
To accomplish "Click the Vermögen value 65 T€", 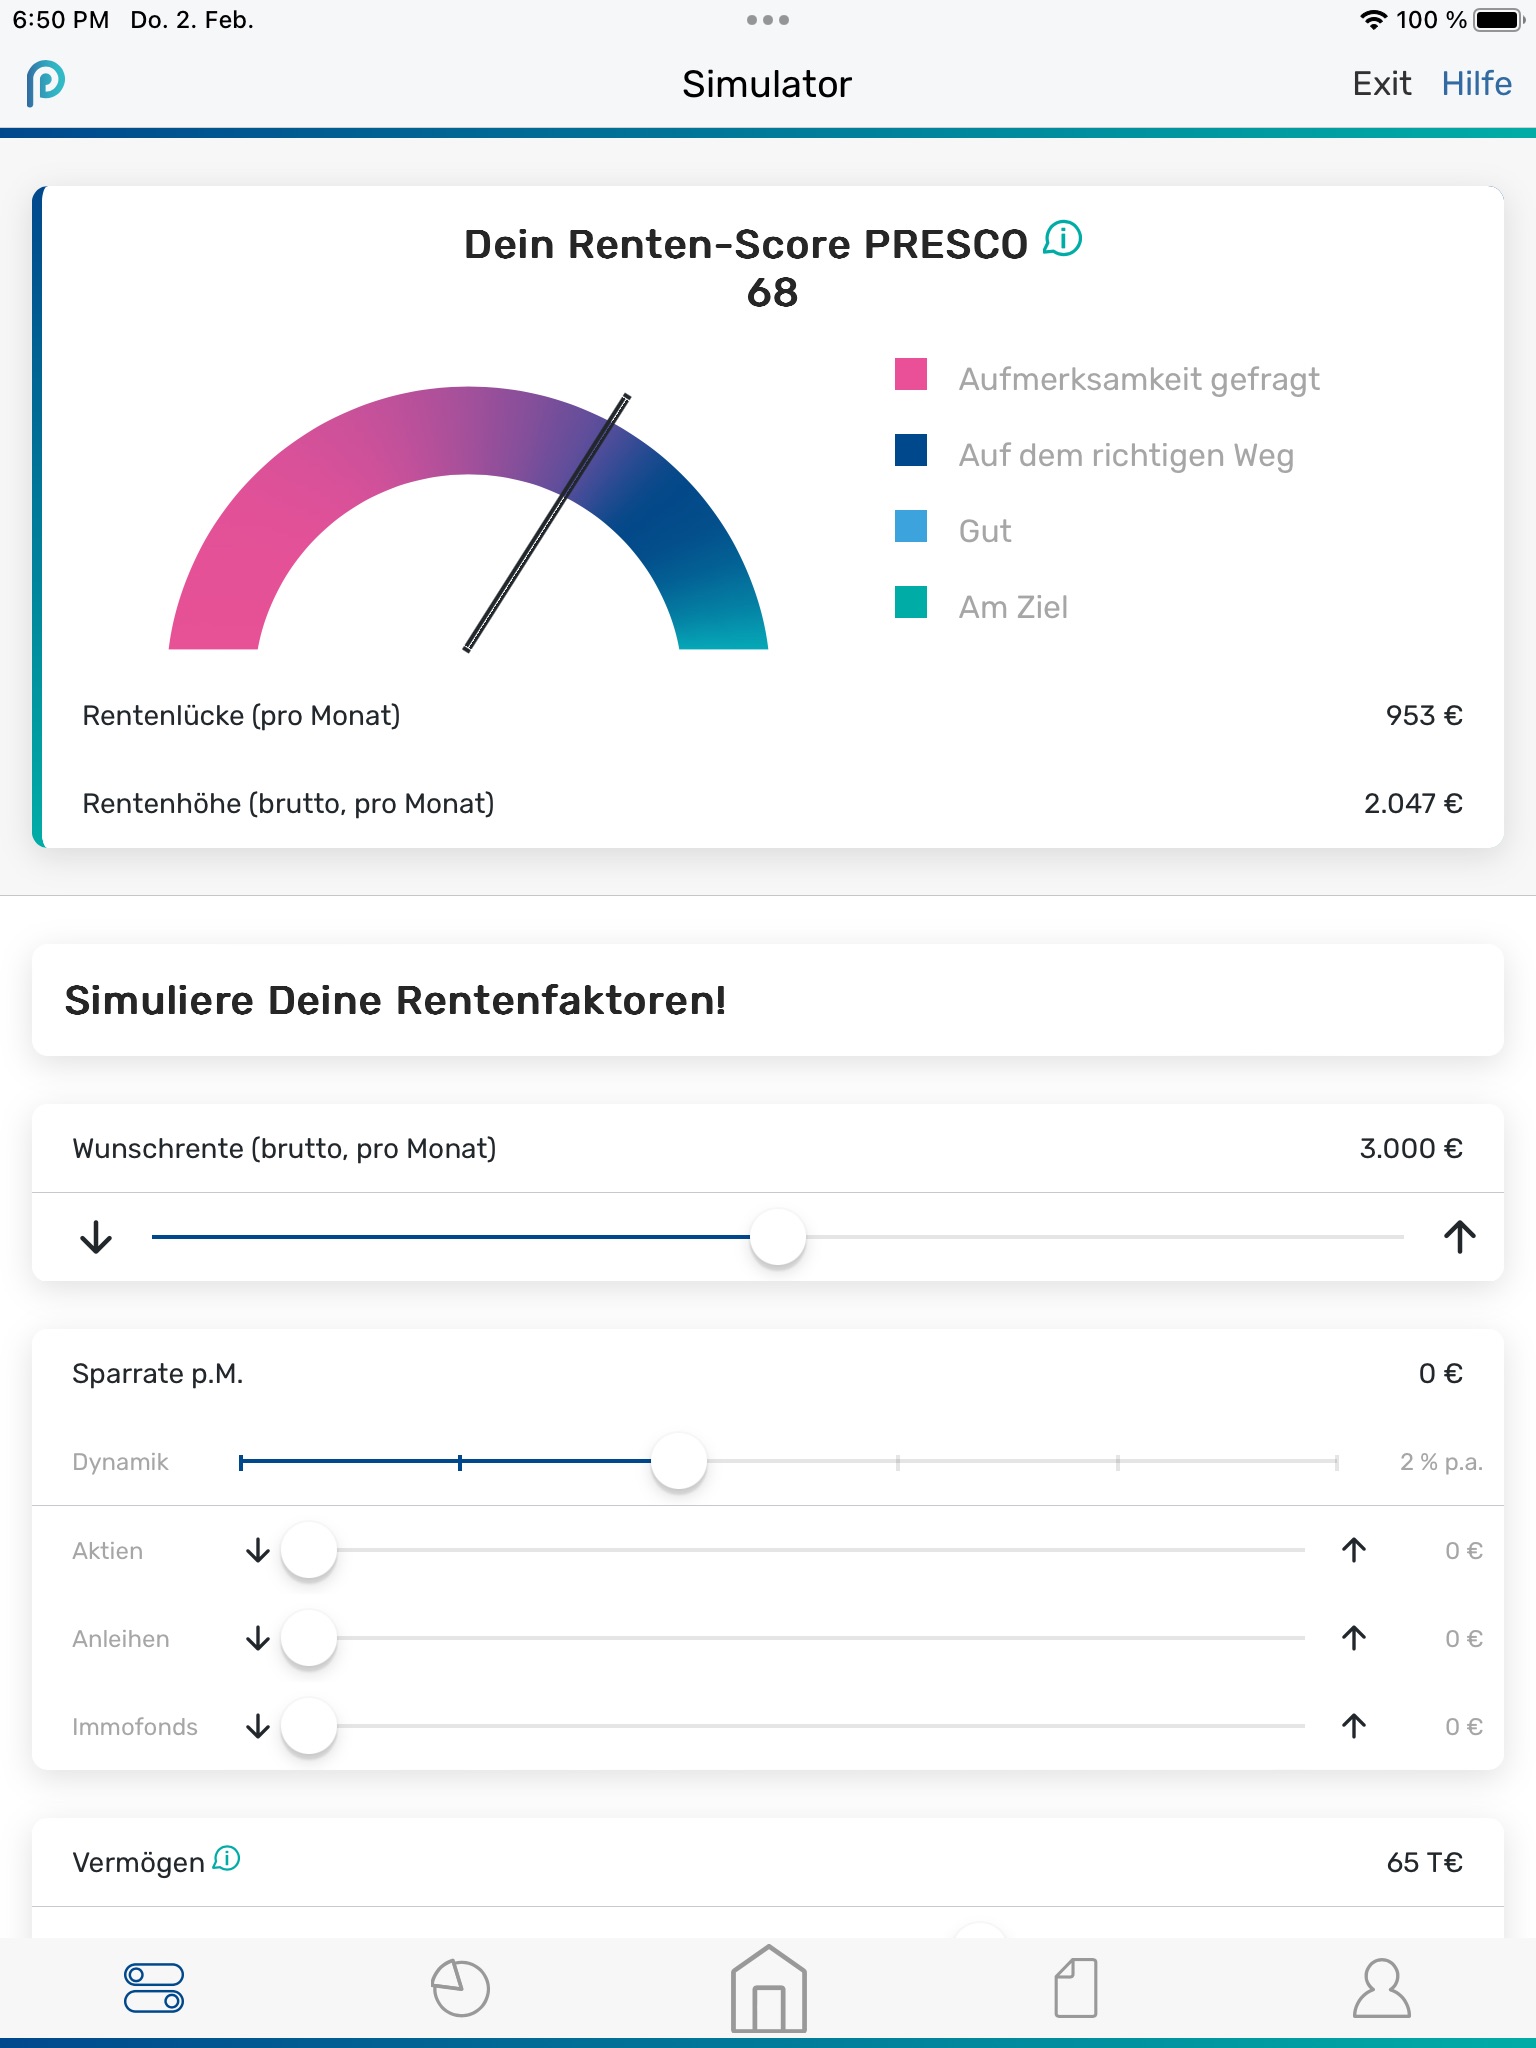I will click(1424, 1862).
